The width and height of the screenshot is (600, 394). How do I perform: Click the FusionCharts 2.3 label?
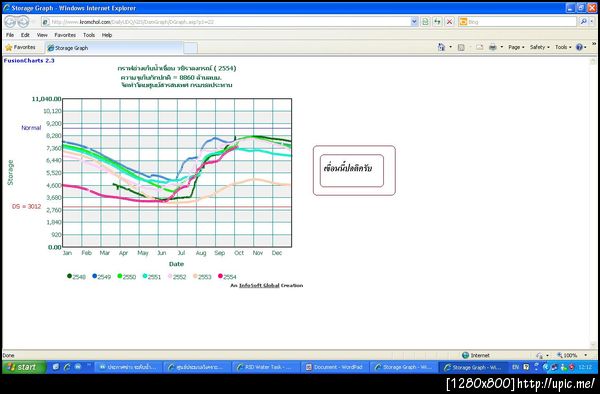tap(29, 60)
